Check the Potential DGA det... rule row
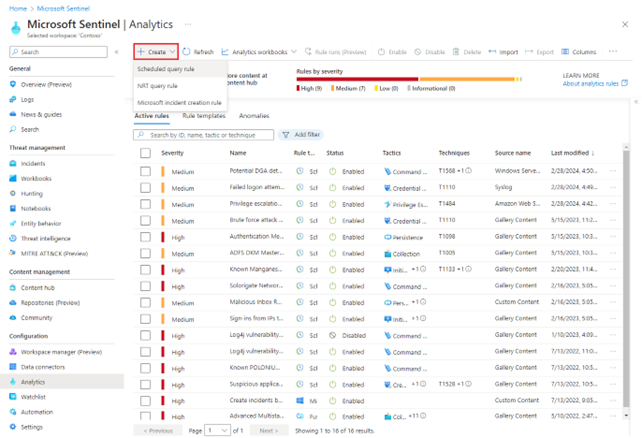 [145, 172]
